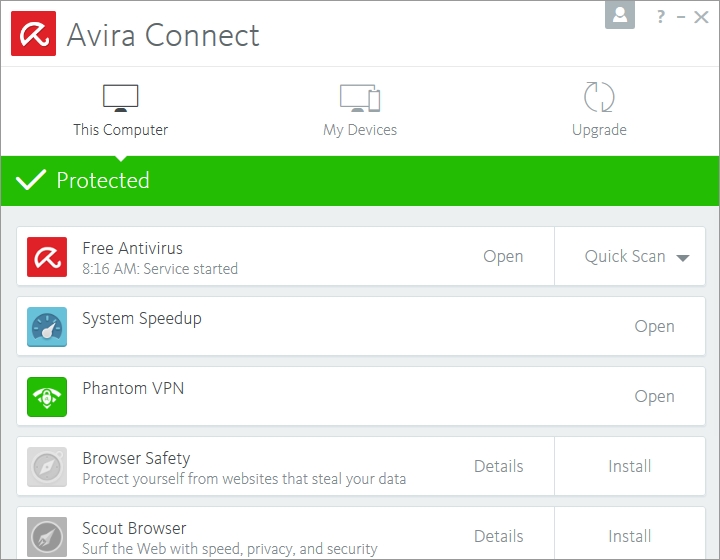
Task: Click the help question mark icon
Action: click(x=661, y=17)
